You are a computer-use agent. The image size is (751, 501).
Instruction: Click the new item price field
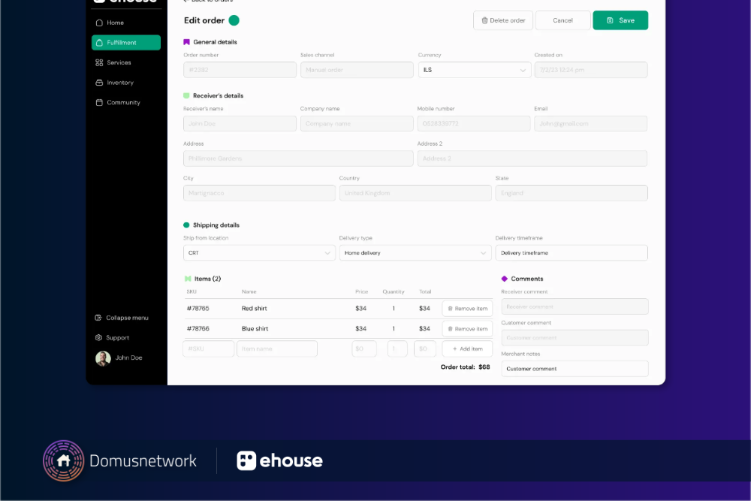[364, 349]
